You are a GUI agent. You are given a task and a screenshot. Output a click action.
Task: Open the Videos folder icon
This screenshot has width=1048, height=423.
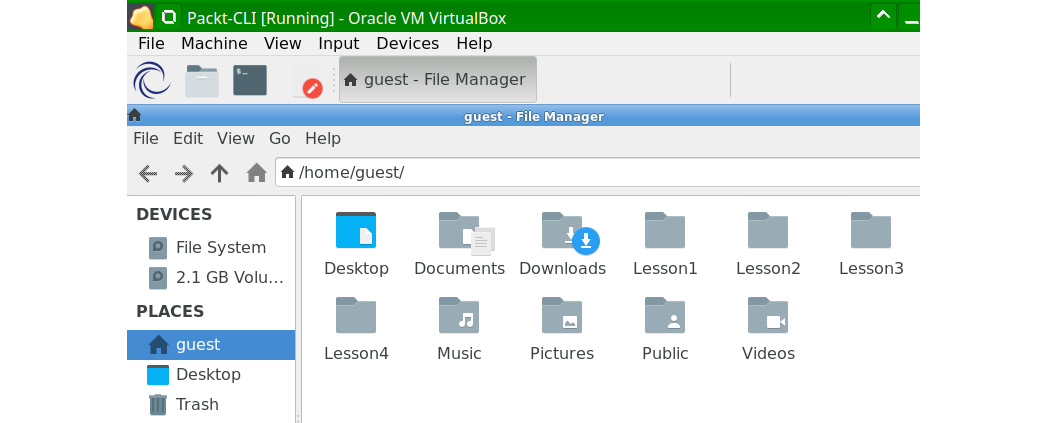[x=768, y=317]
